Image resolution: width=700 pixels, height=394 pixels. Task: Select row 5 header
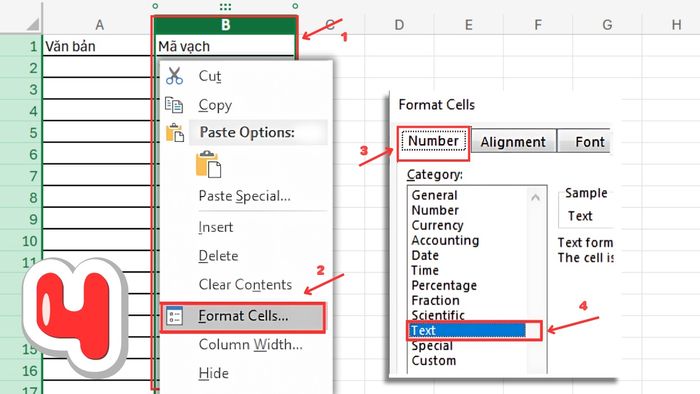(x=21, y=133)
